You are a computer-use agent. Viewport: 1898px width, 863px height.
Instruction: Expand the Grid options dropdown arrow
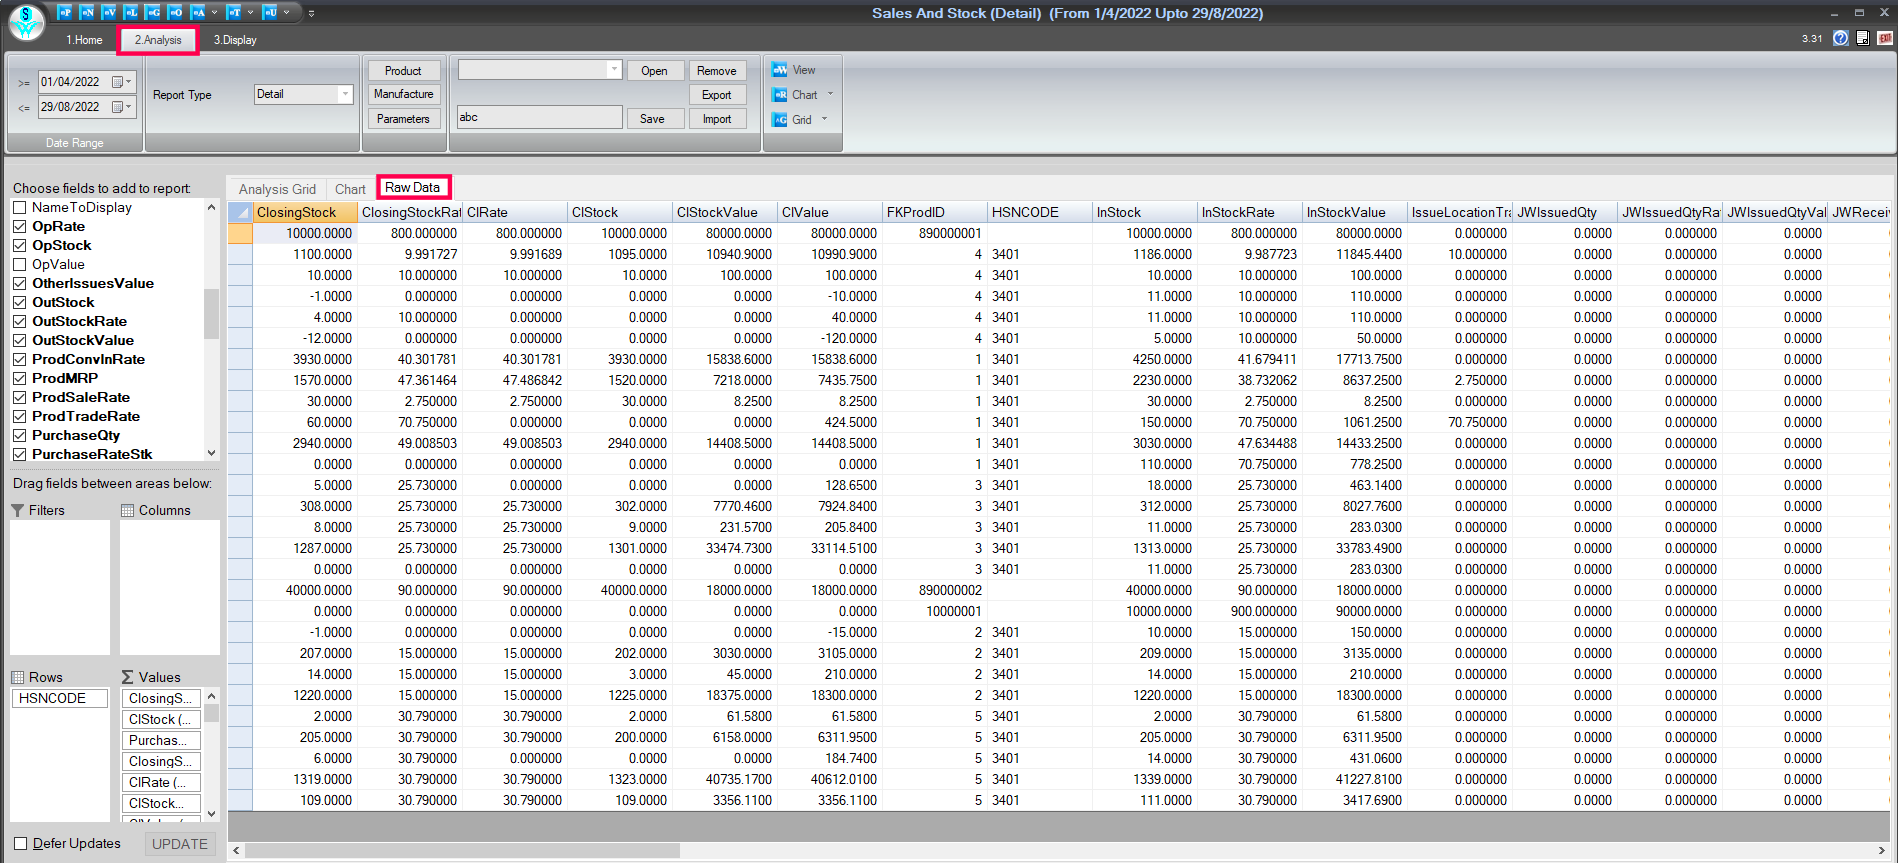[825, 119]
